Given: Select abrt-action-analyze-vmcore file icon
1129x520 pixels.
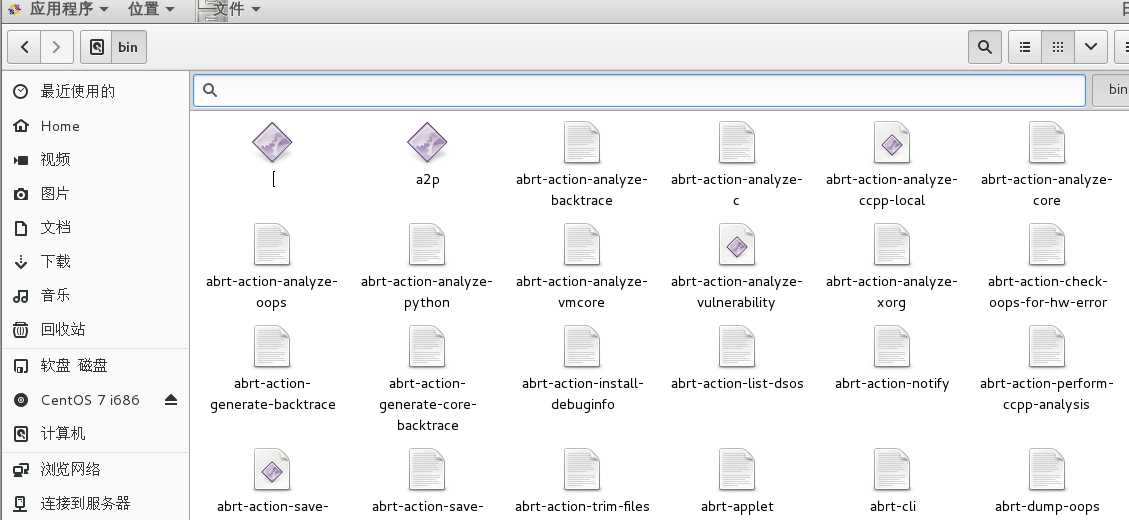Looking at the screenshot, I should click(582, 244).
